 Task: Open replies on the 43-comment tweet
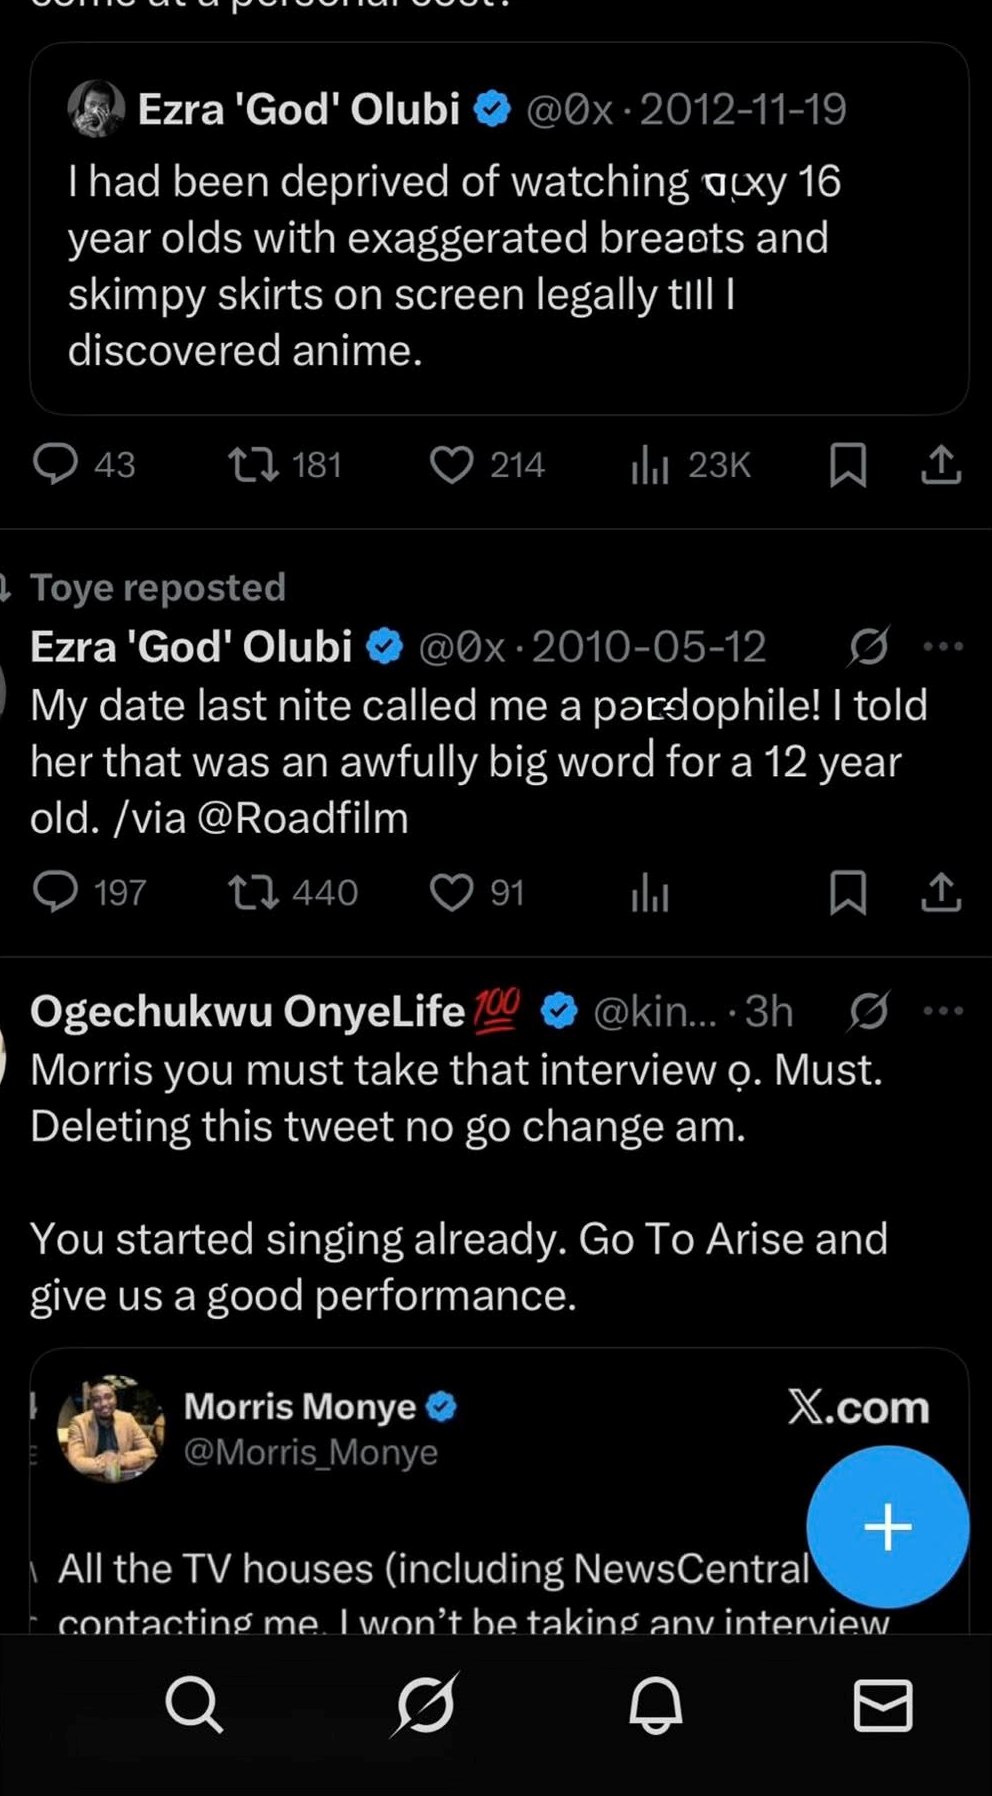56,464
